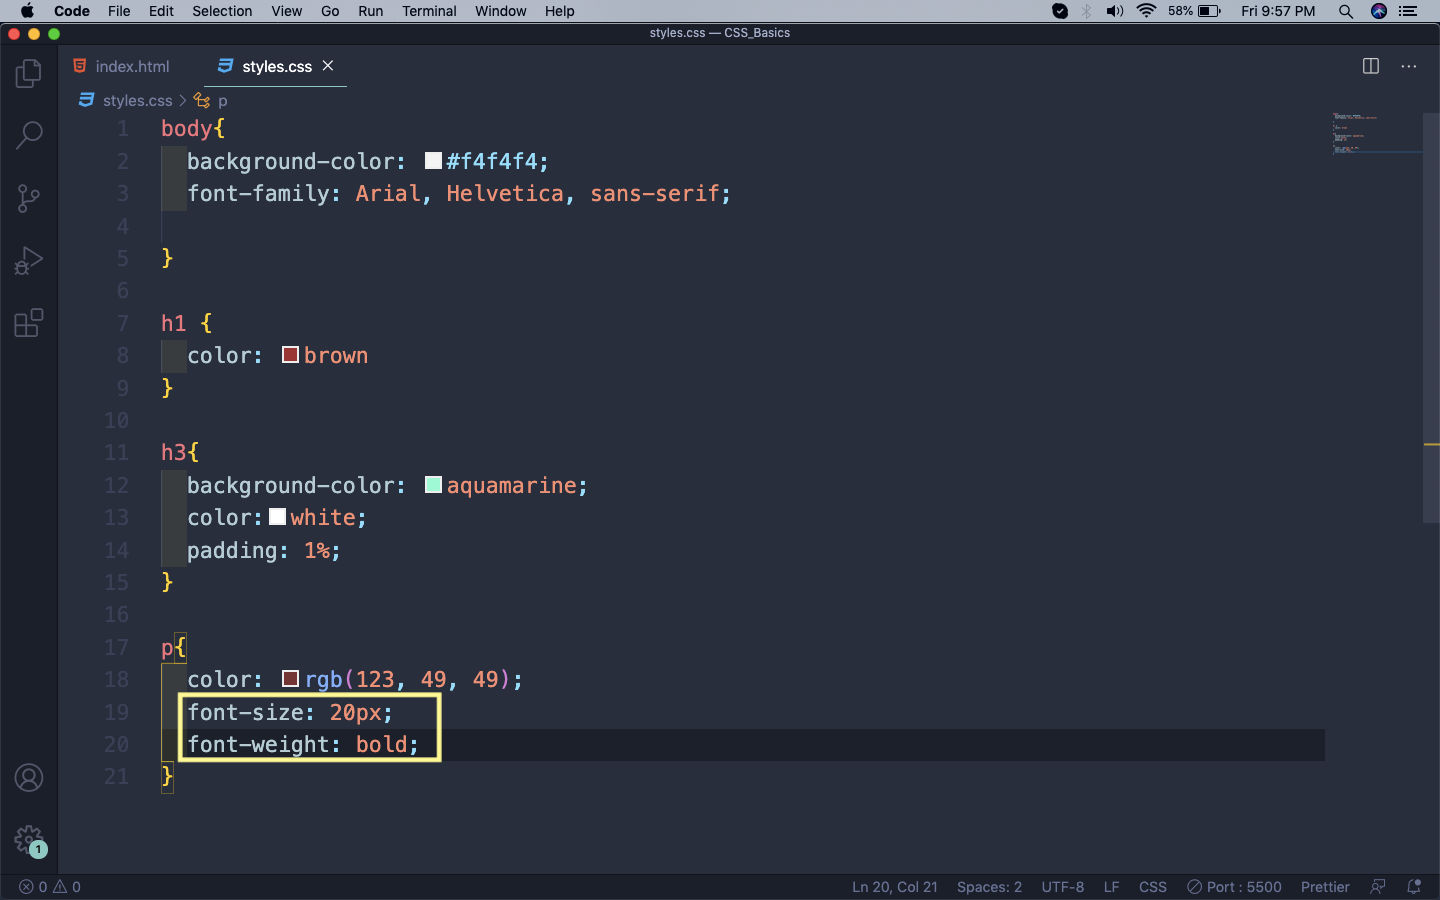1440x900 pixels.
Task: Open the Siri icon in menu bar
Action: click(x=1379, y=11)
